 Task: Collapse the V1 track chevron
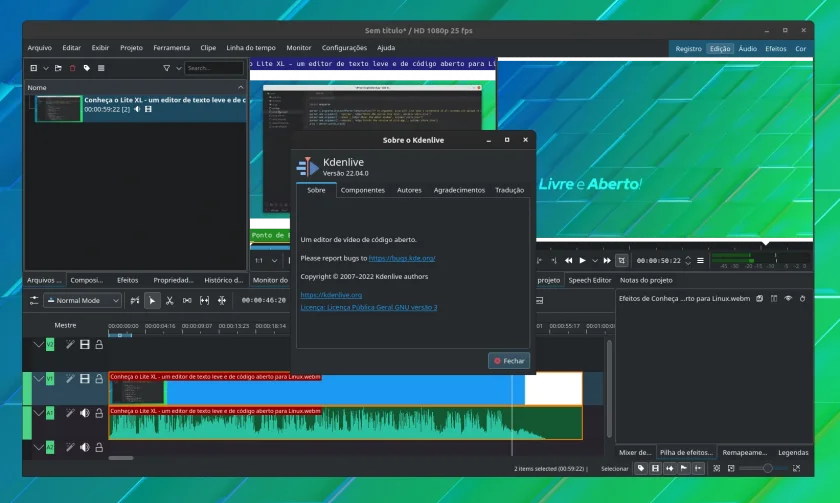(38, 379)
